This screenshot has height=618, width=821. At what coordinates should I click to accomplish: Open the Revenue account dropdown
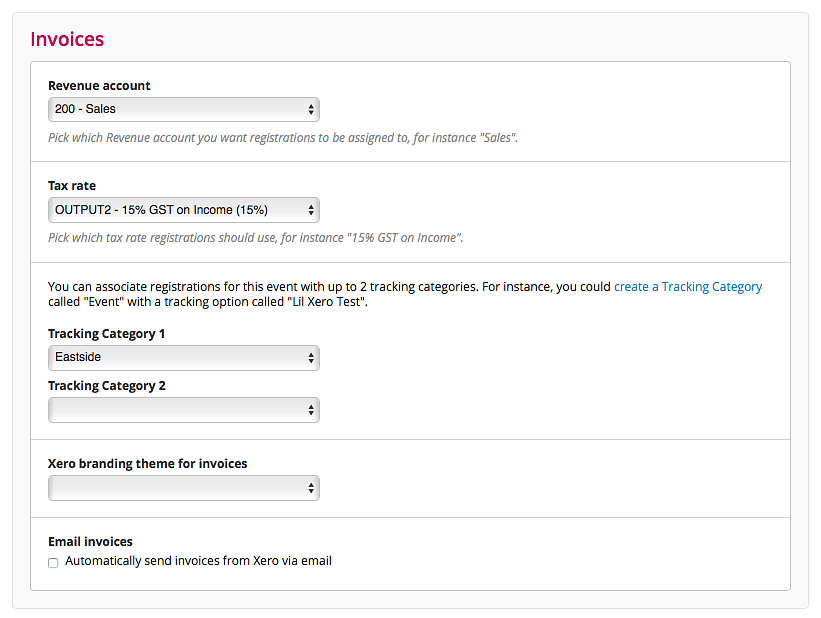pos(184,109)
